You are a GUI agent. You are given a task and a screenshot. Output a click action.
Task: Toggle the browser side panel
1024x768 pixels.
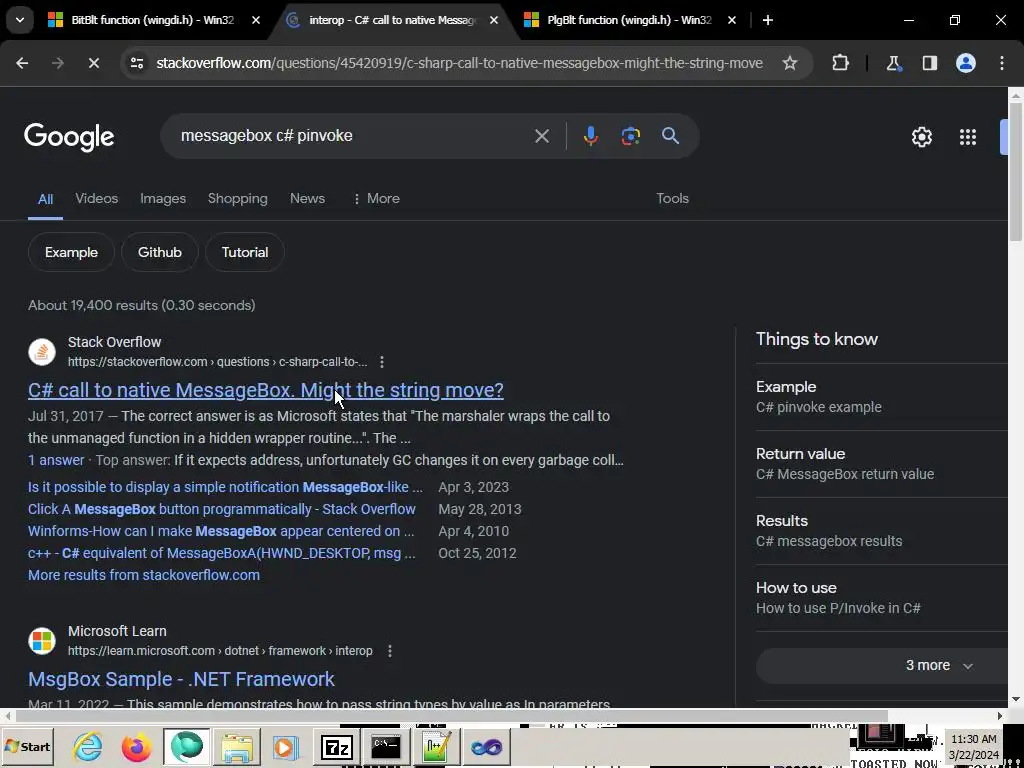tap(929, 63)
